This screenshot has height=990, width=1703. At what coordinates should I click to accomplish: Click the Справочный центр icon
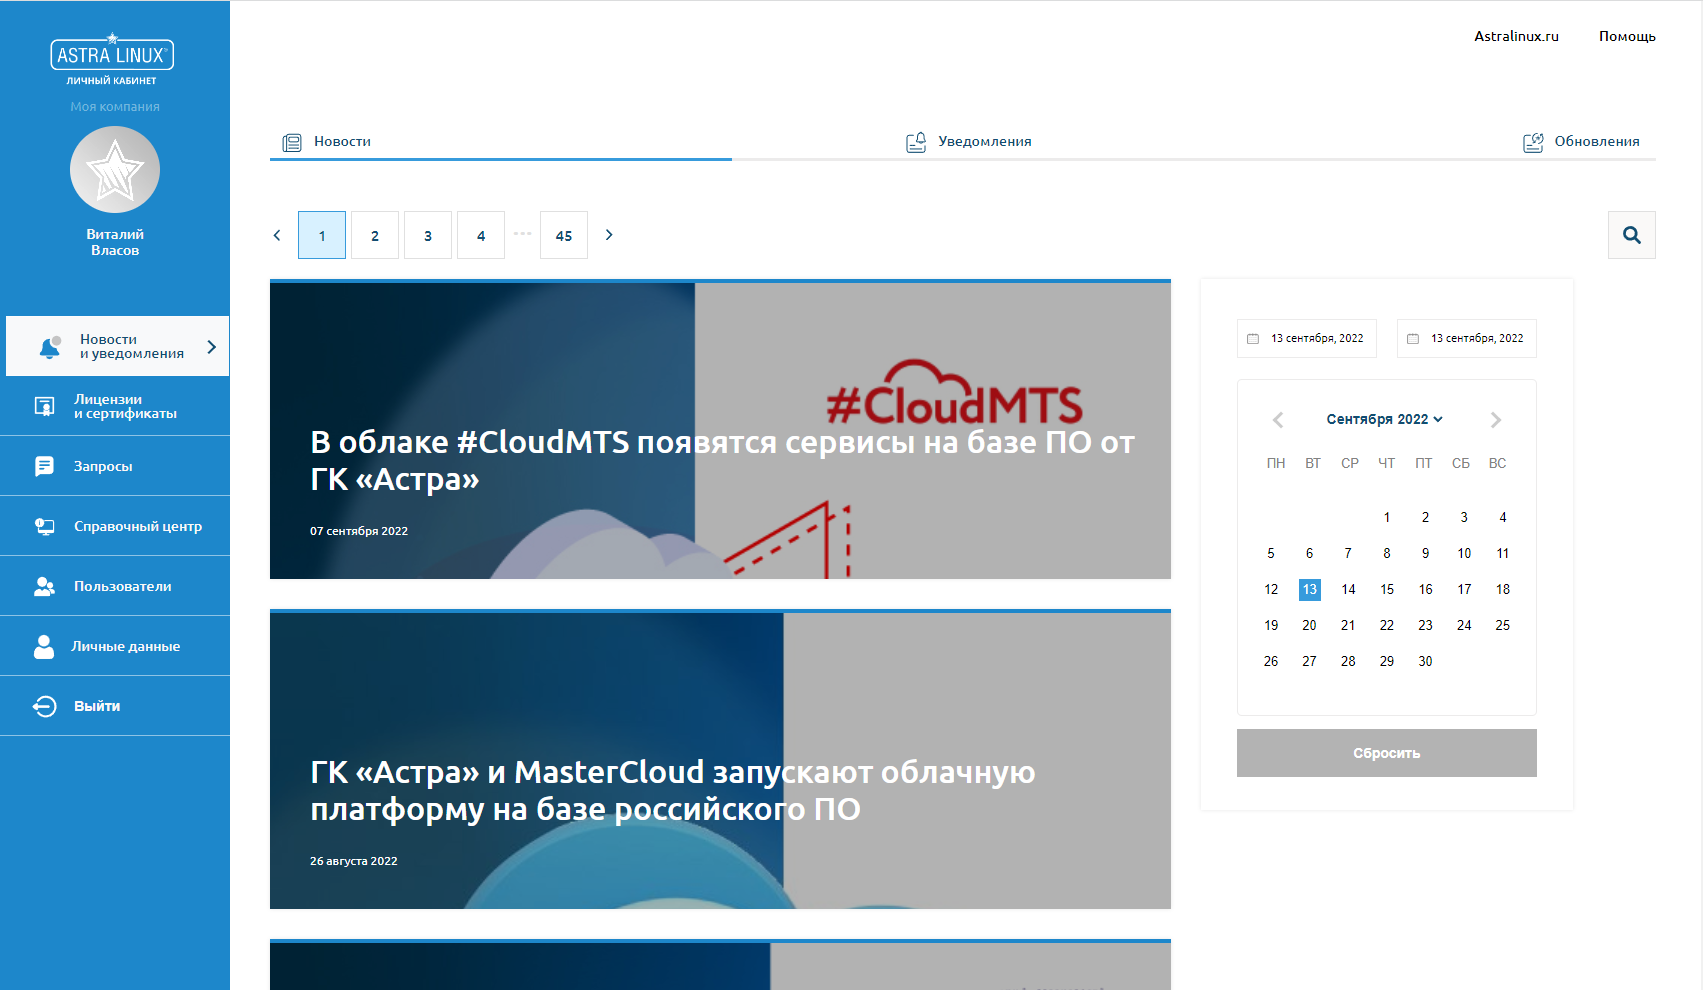pos(45,526)
